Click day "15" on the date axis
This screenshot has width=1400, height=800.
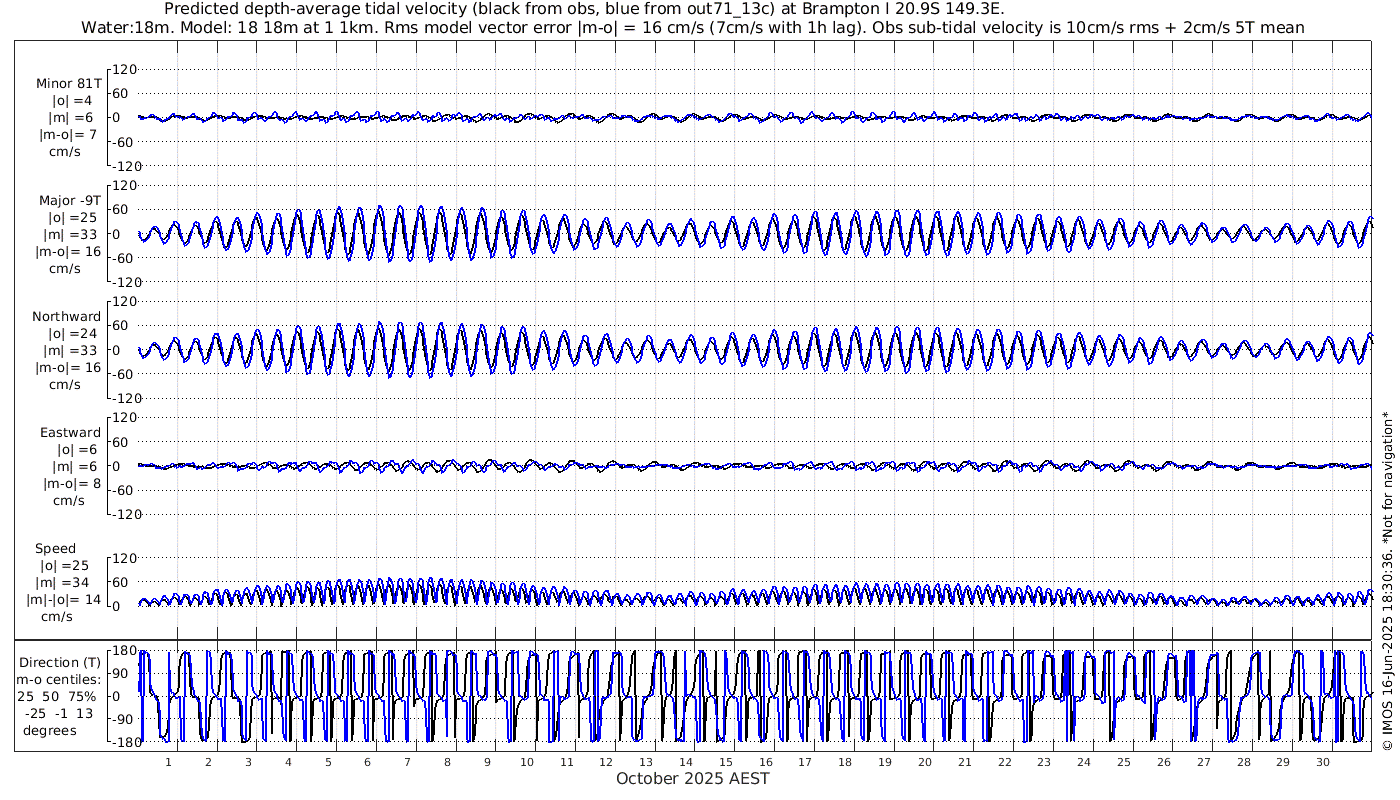point(725,762)
